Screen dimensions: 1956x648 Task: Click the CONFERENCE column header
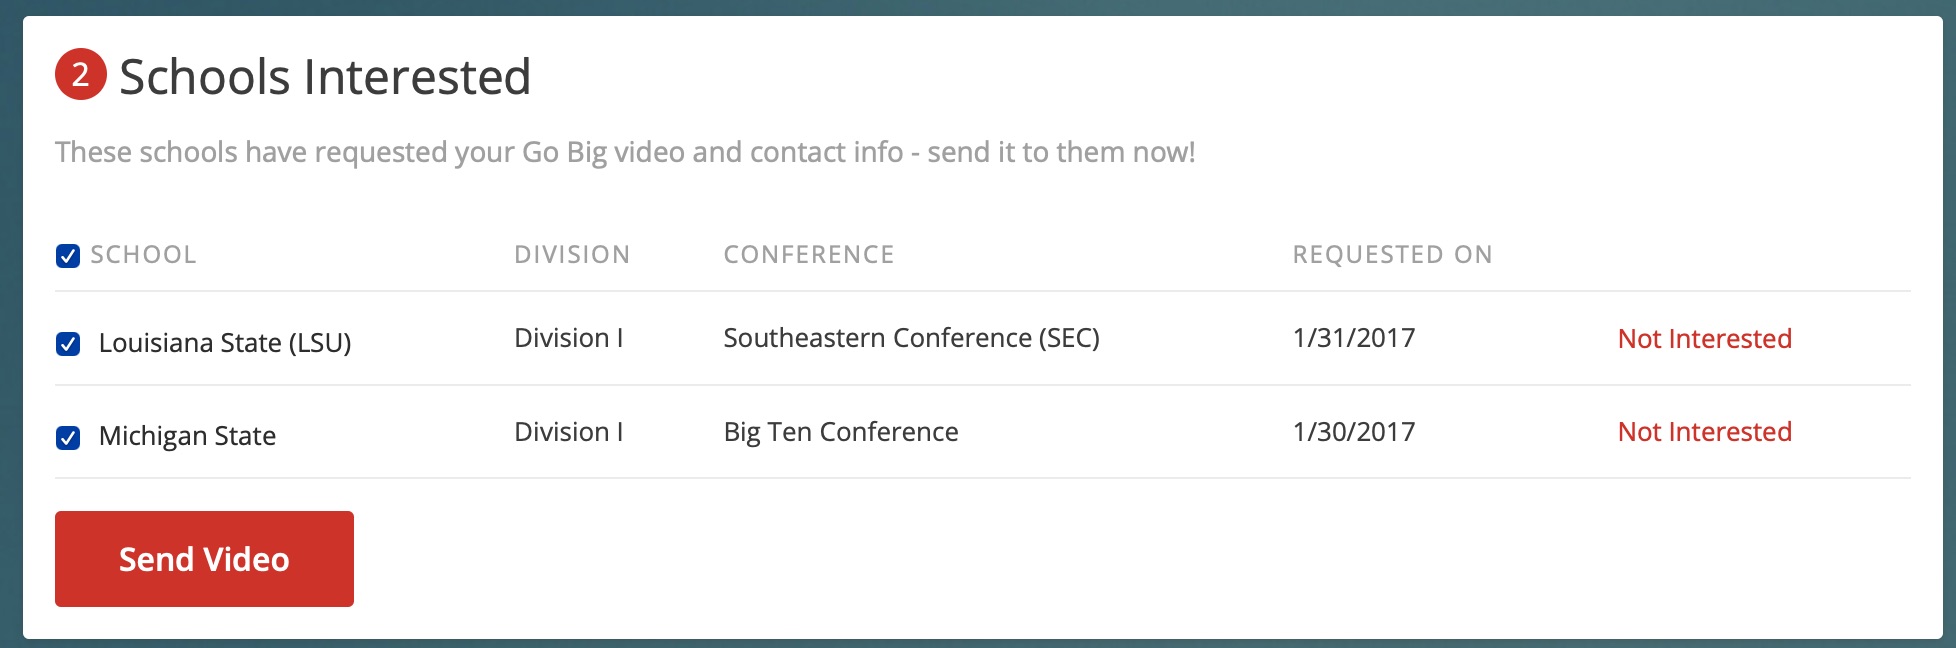[808, 255]
